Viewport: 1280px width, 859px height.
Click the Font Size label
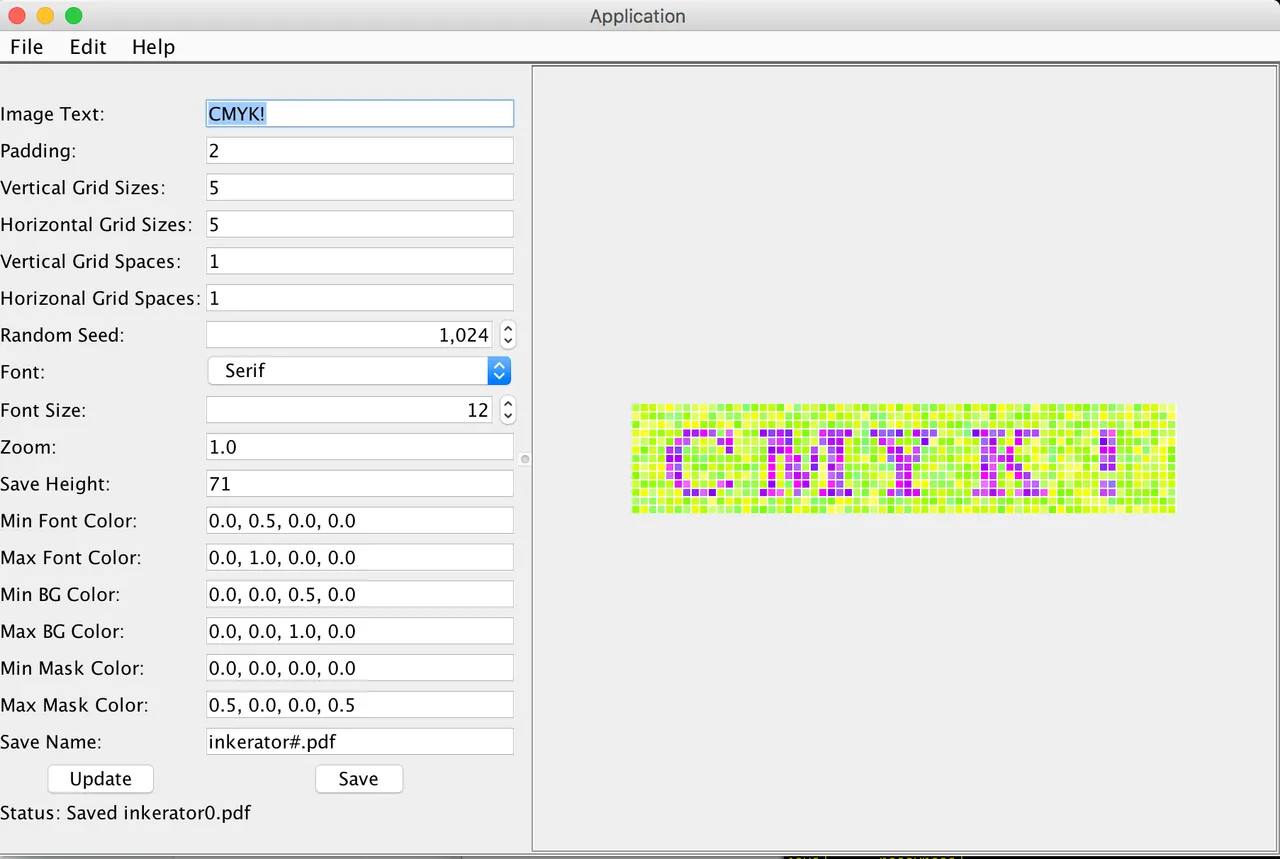pos(43,410)
